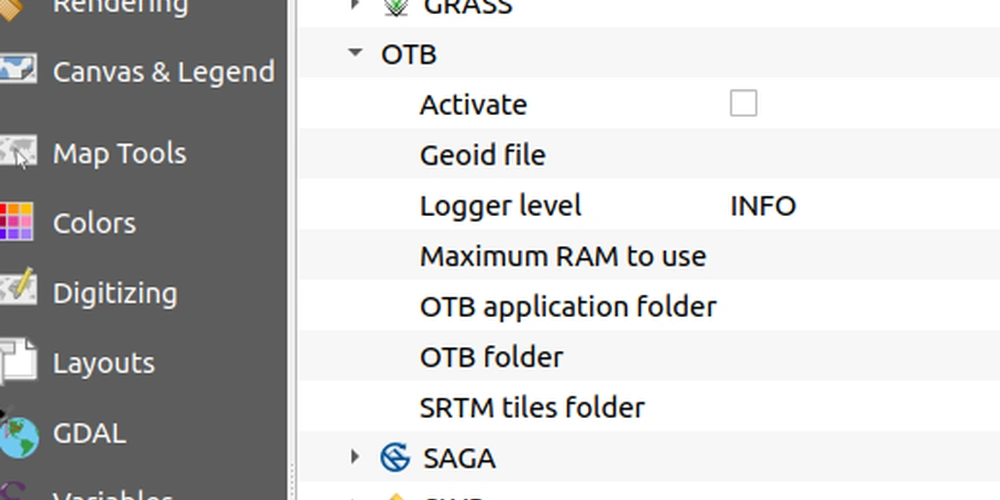Click the SAGA provider icon
1000x500 pixels.
tap(396, 458)
